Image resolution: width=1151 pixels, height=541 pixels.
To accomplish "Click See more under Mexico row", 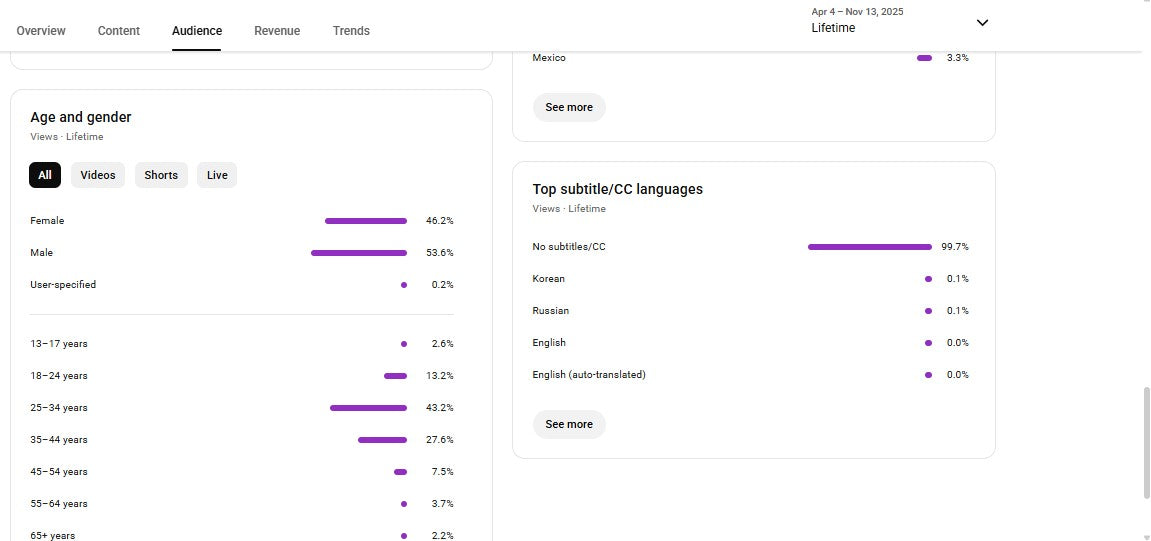I will pyautogui.click(x=569, y=107).
